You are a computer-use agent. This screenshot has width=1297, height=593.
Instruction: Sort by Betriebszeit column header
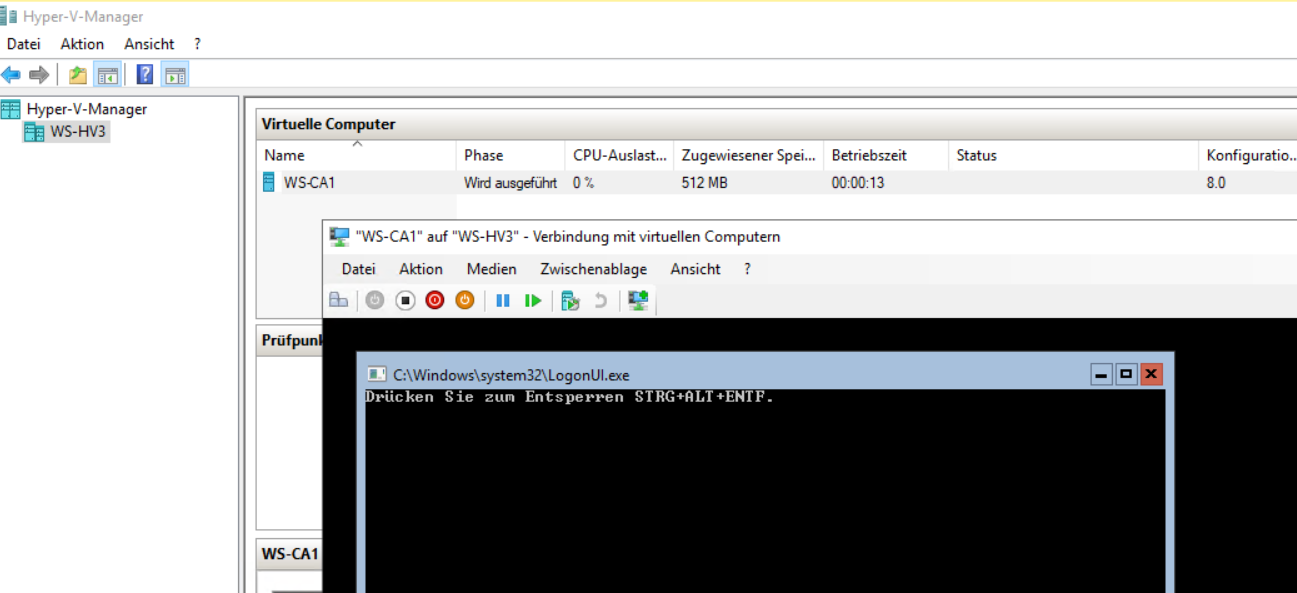click(886, 155)
